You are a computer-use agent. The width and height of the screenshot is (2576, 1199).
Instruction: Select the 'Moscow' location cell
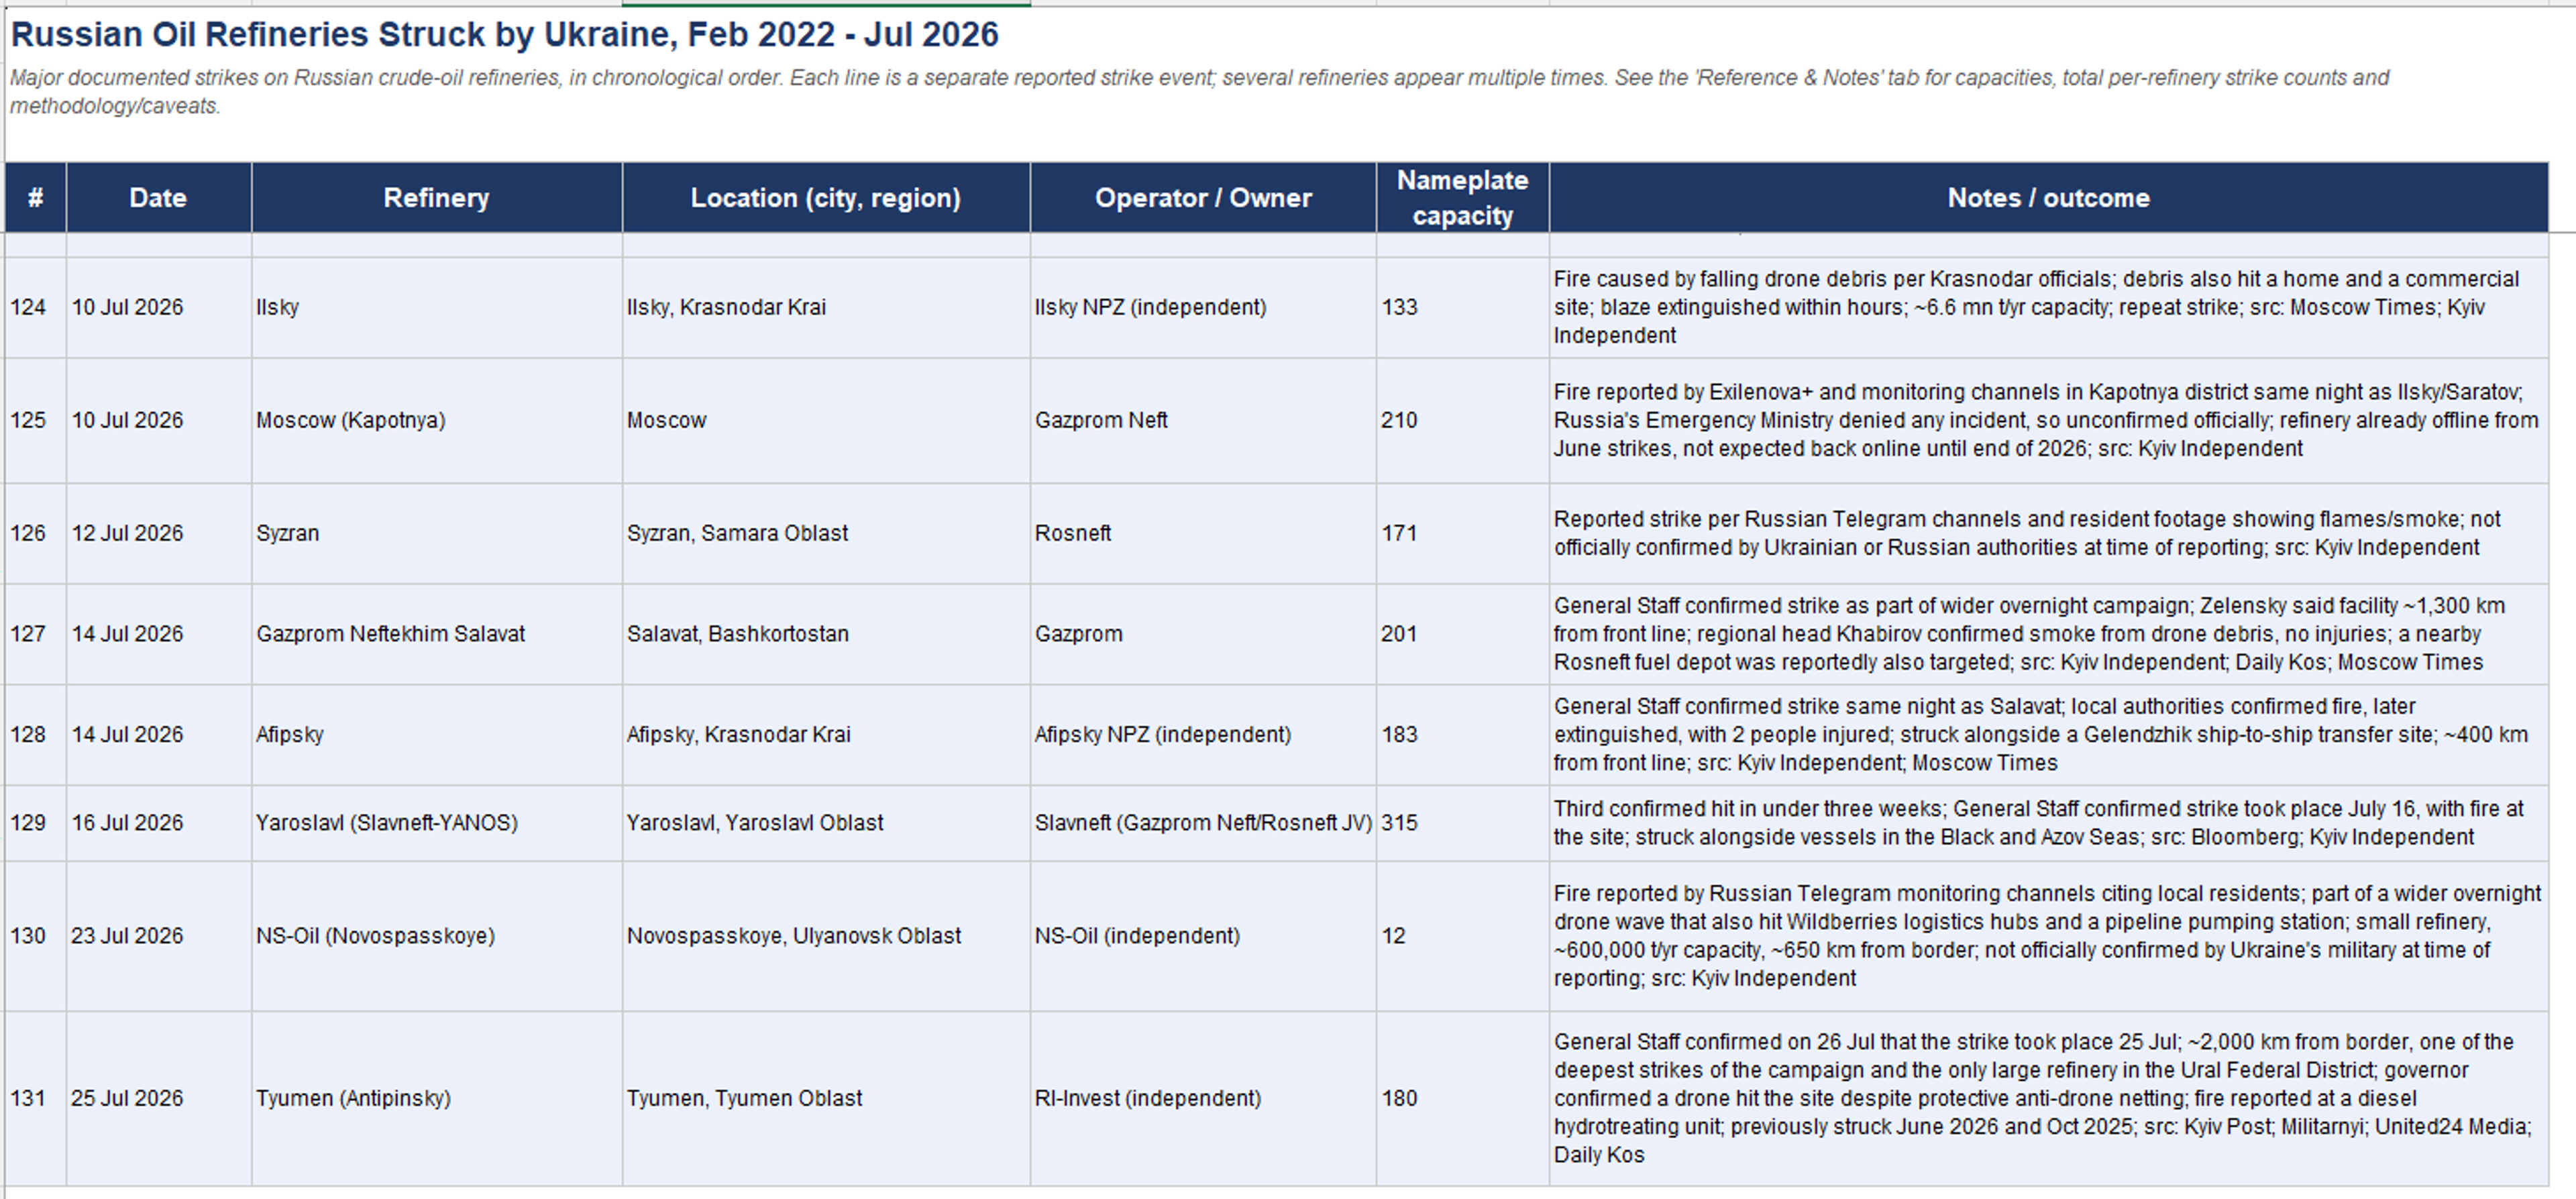[826, 421]
